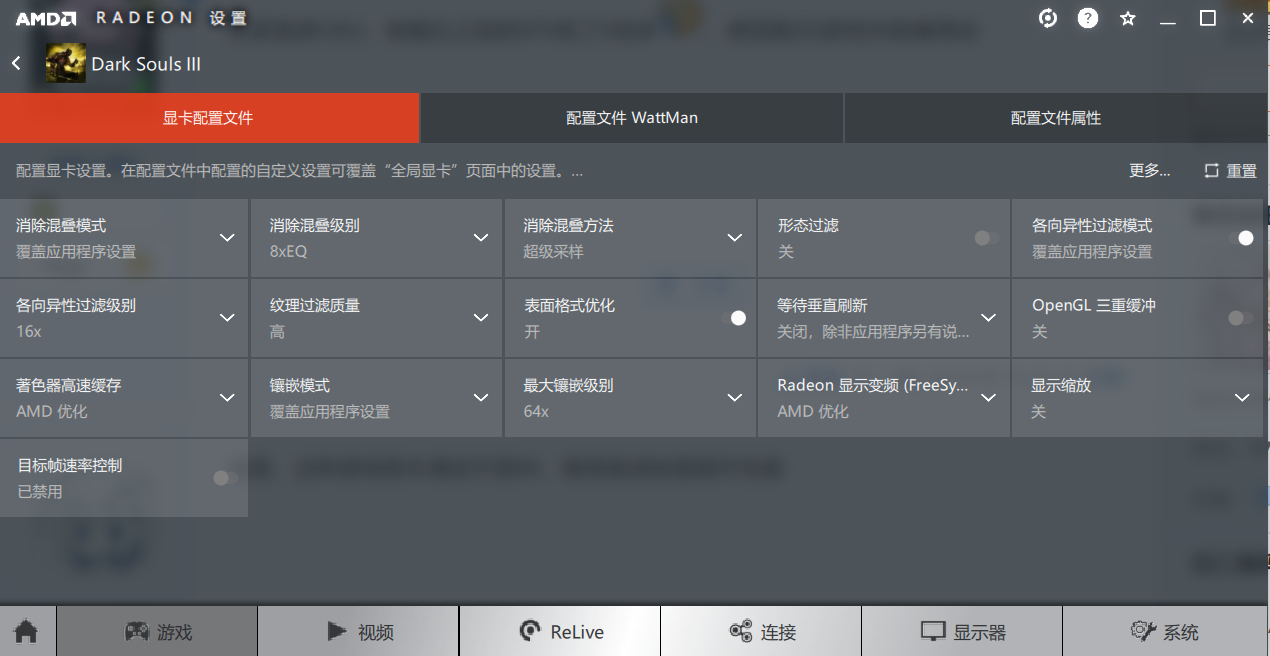Close the Radeon Settings window

point(1247,18)
